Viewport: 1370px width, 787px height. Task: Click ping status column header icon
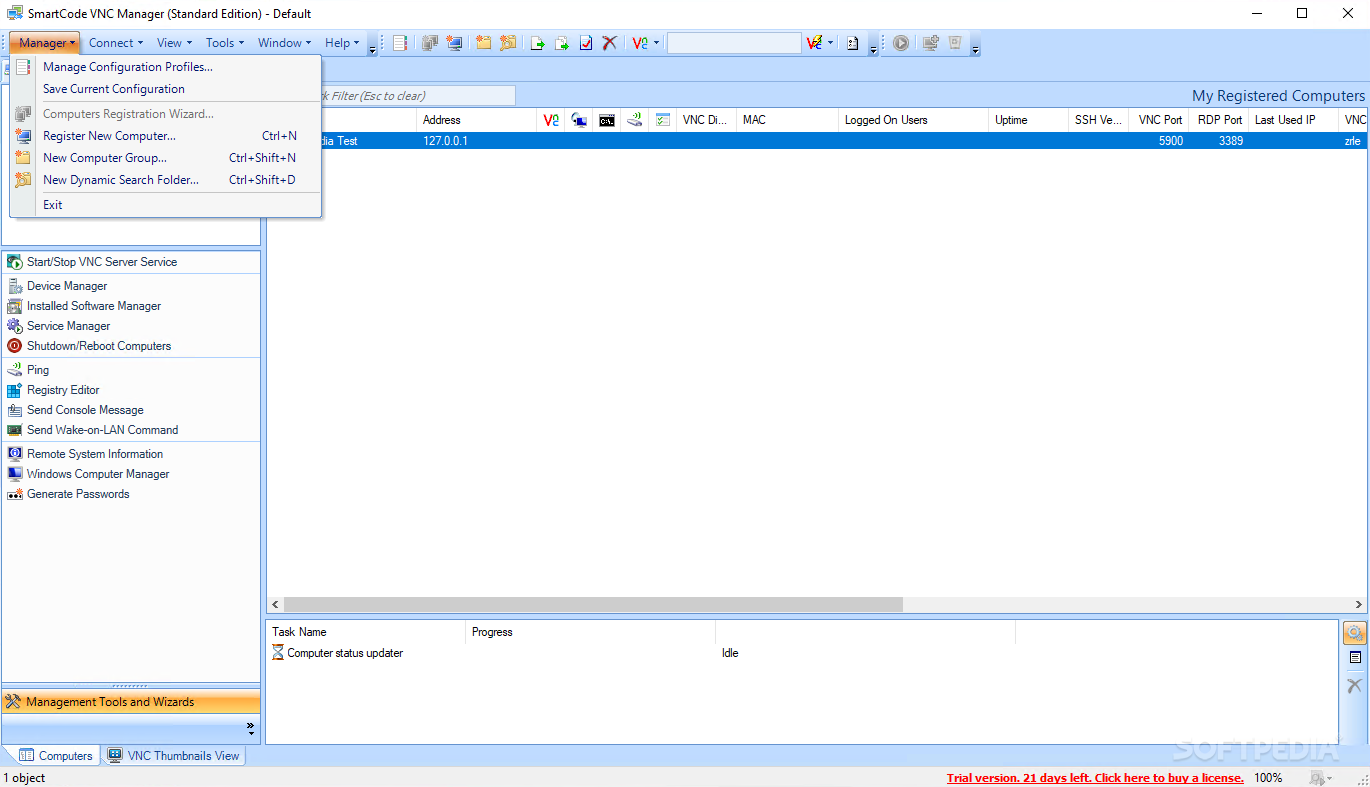[x=635, y=120]
